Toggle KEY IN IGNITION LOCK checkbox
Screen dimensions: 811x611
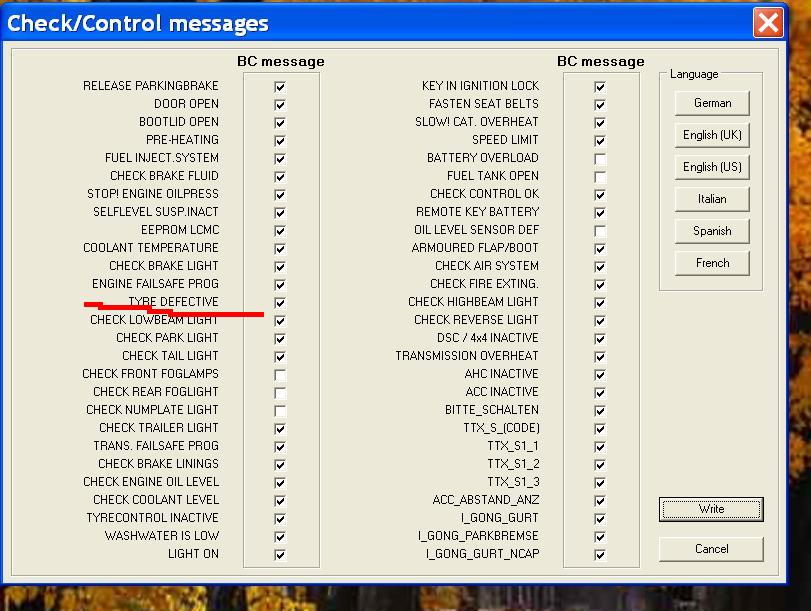tap(600, 86)
